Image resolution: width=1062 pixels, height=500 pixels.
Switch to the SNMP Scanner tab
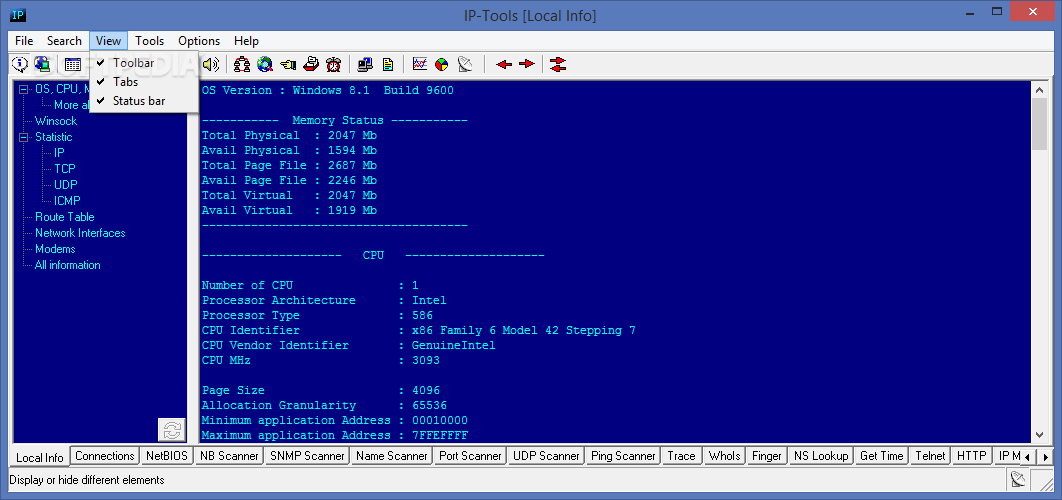point(307,456)
